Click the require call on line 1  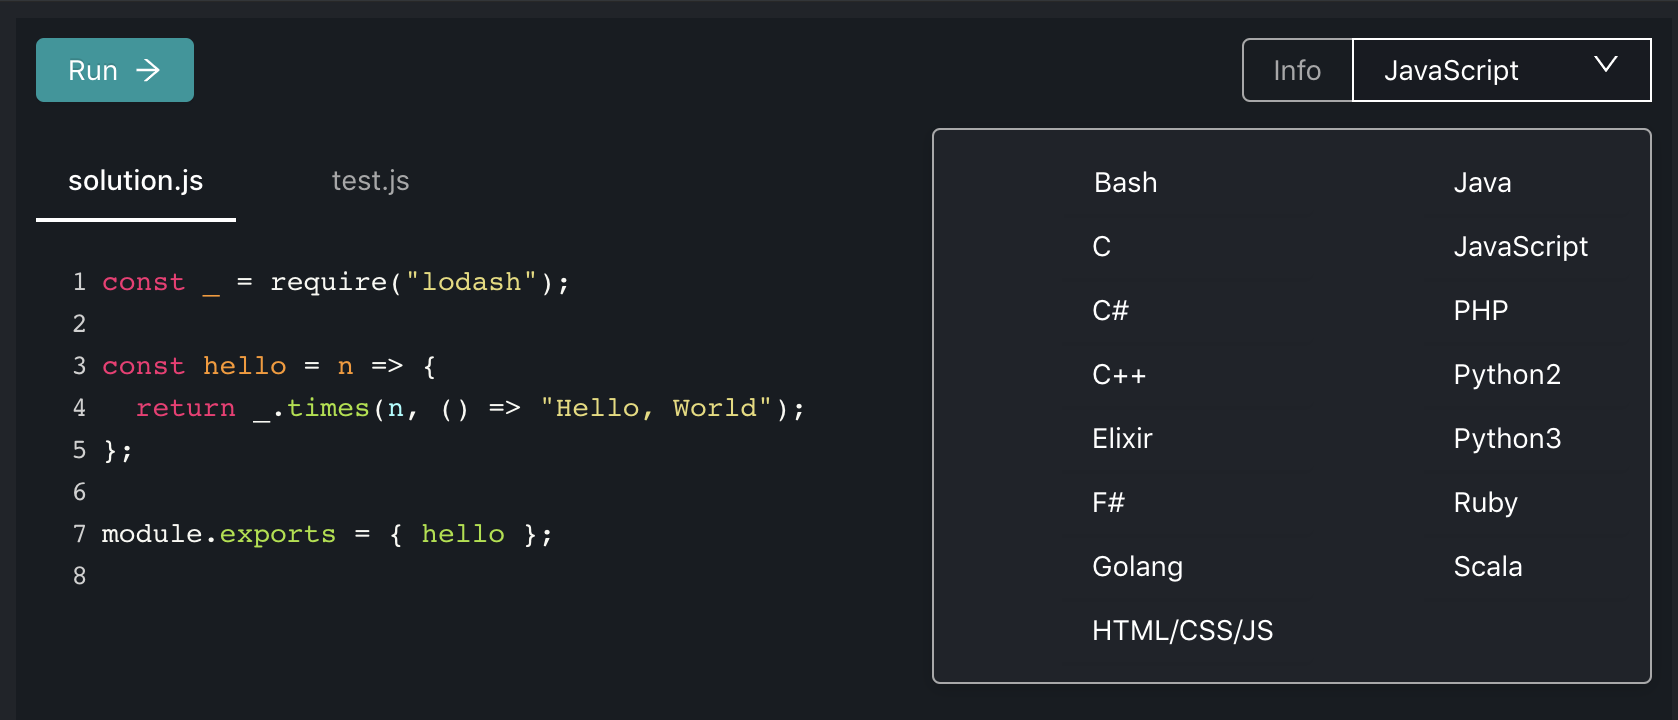[328, 282]
